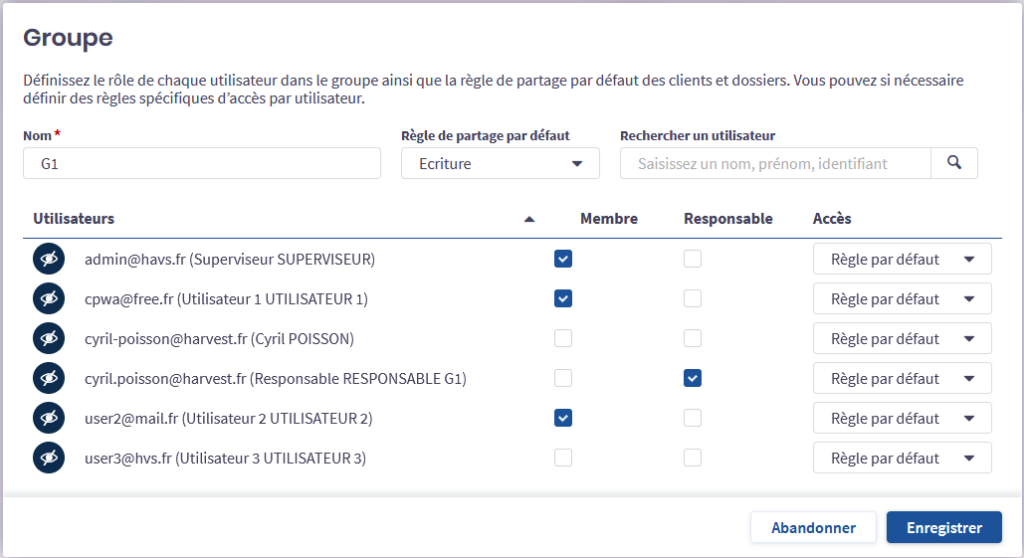Image resolution: width=1024 pixels, height=558 pixels.
Task: Click the Abandonner button
Action: coord(813,527)
